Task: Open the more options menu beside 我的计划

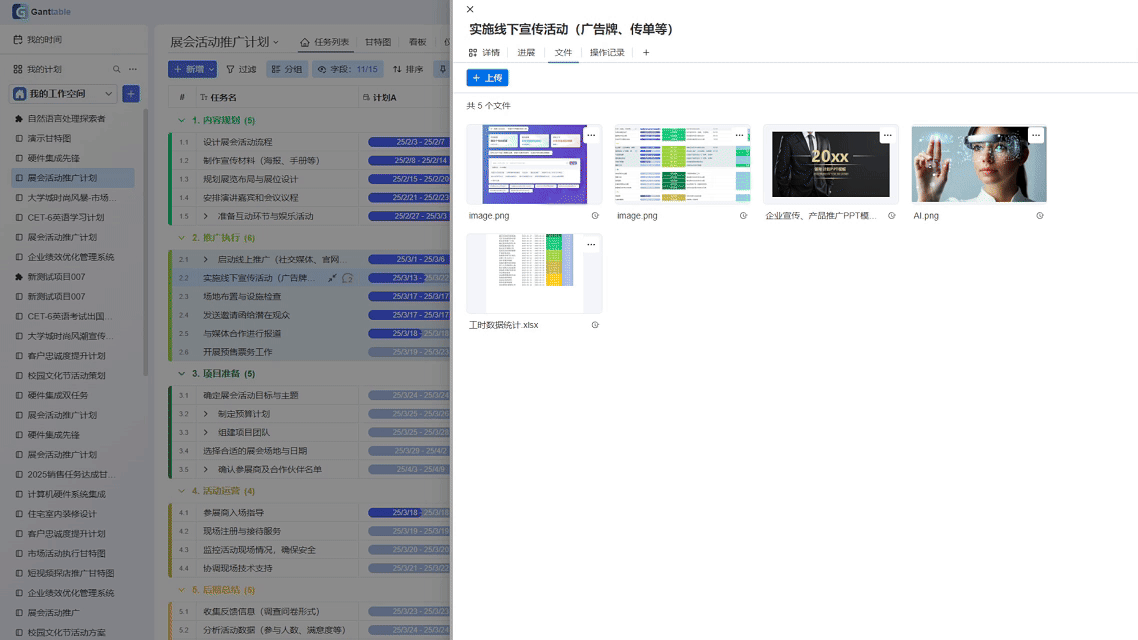Action: coord(132,69)
